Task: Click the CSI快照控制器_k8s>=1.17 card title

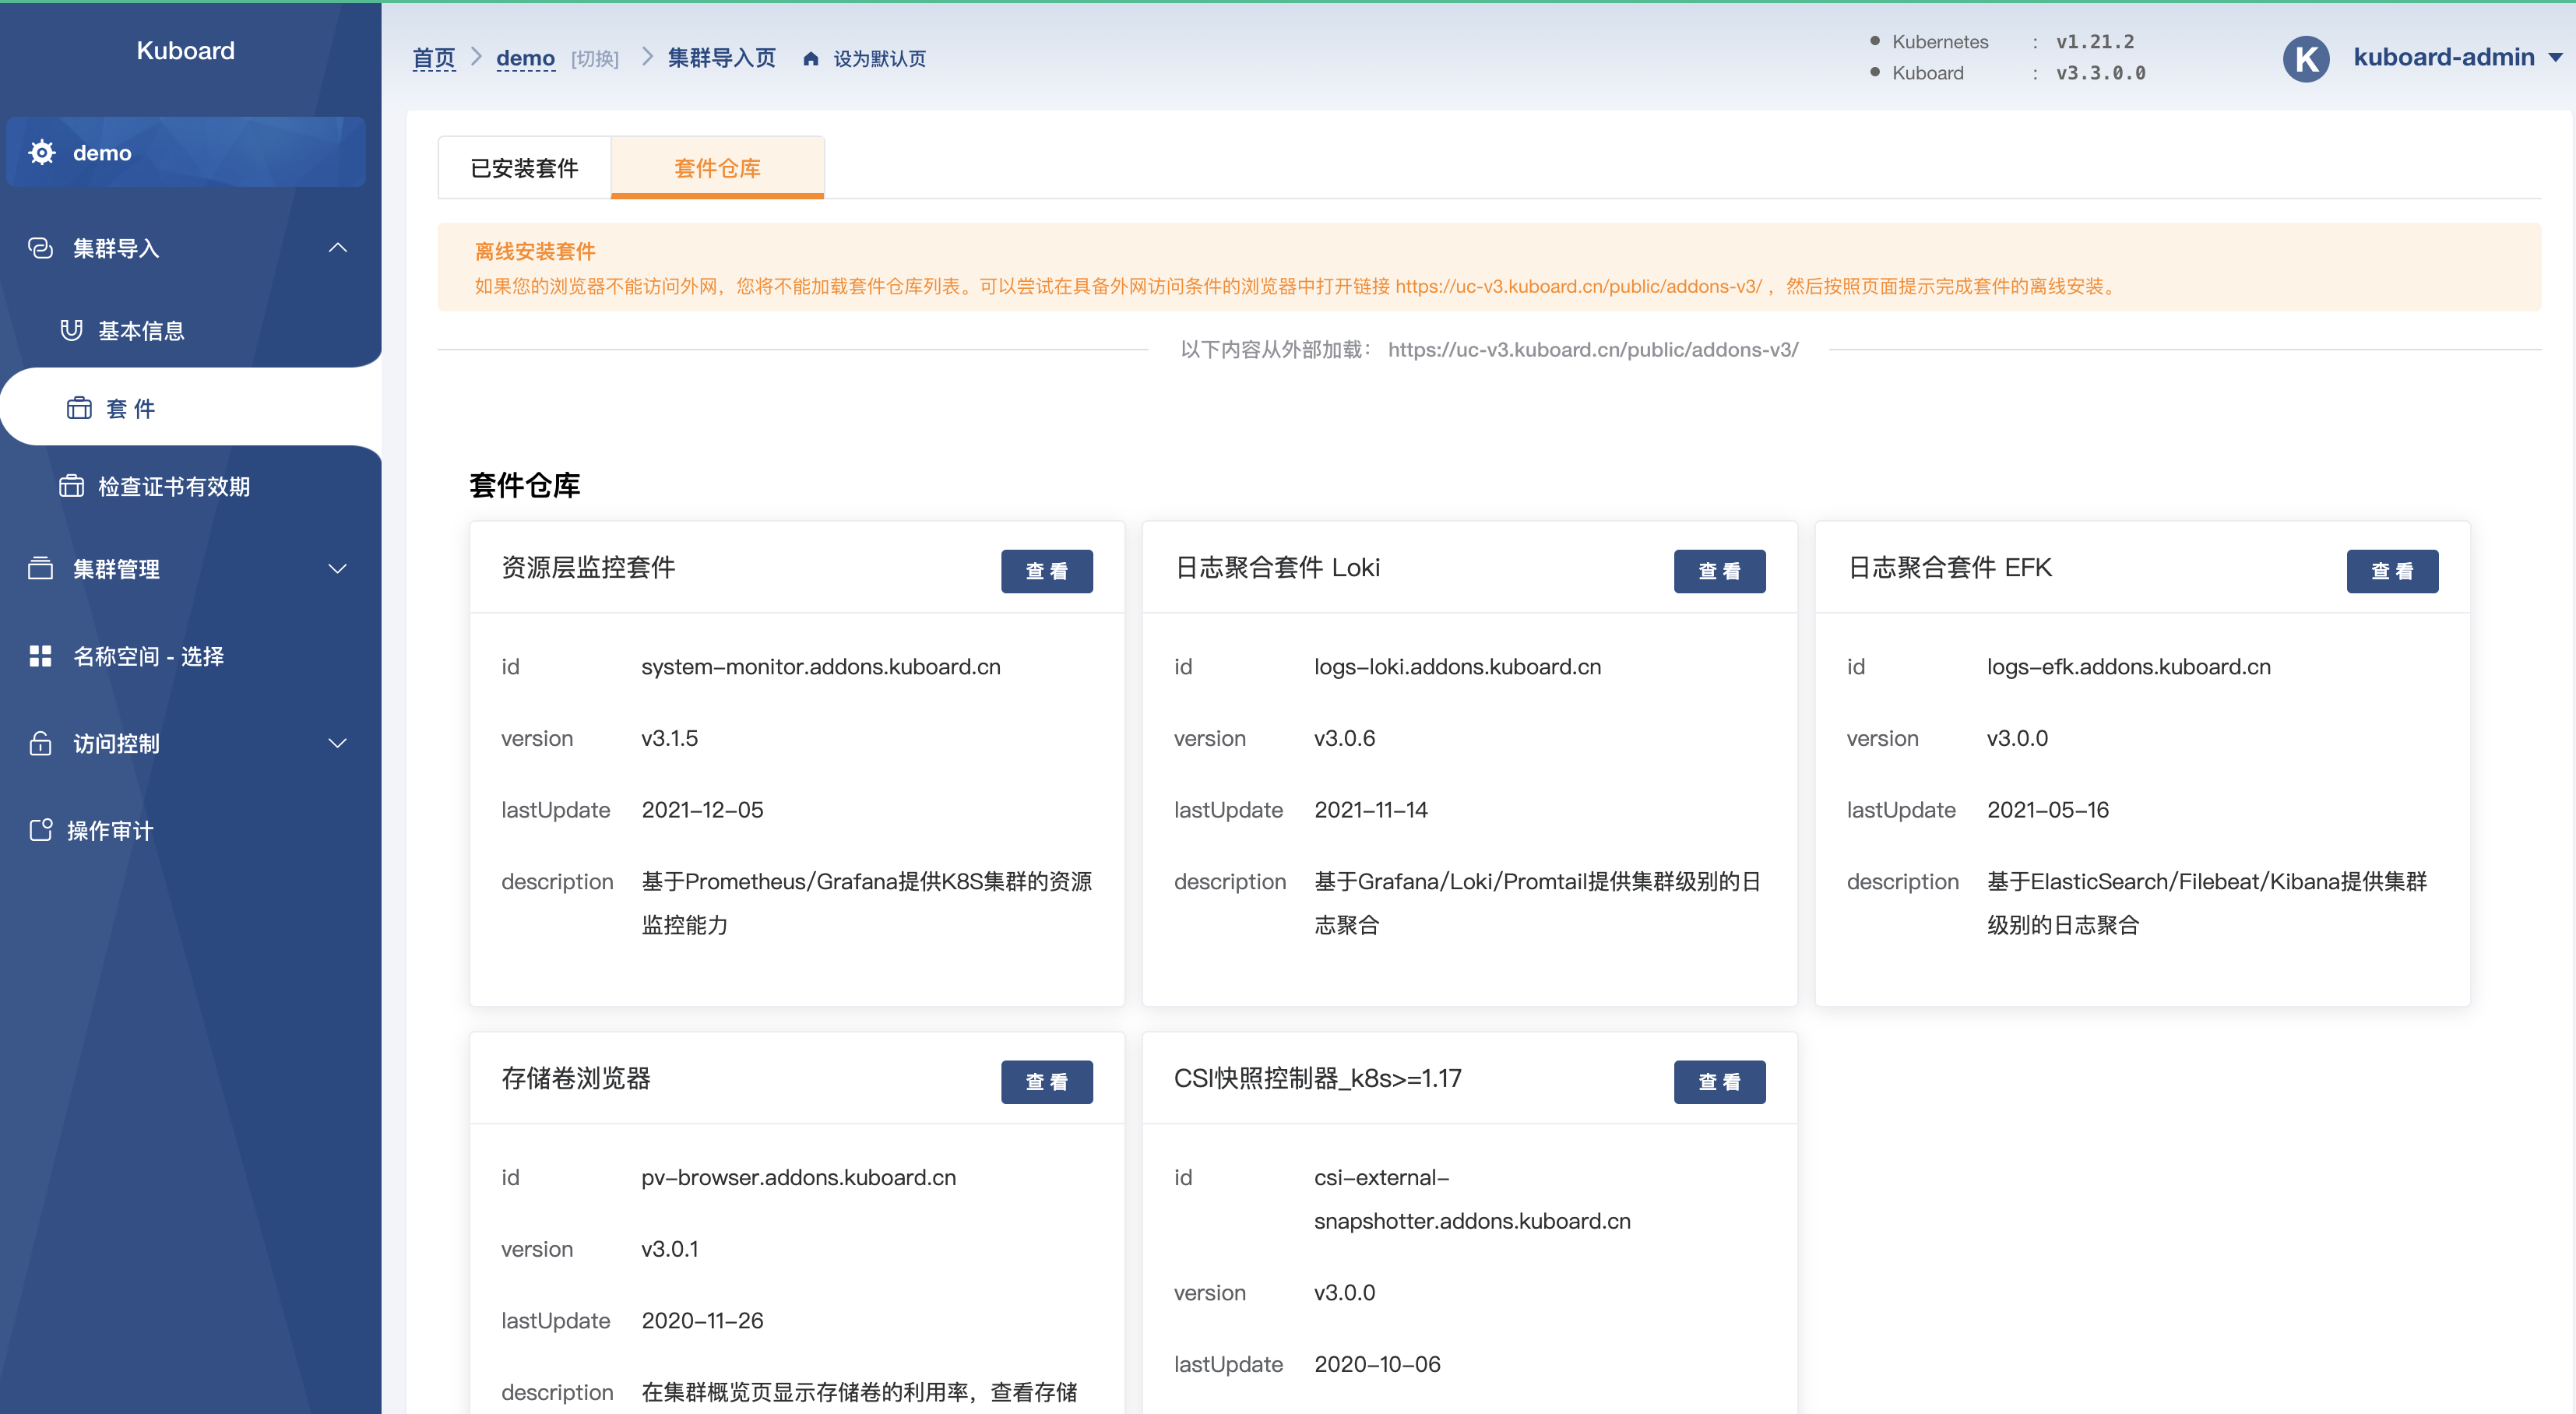Action: pos(1317,1078)
